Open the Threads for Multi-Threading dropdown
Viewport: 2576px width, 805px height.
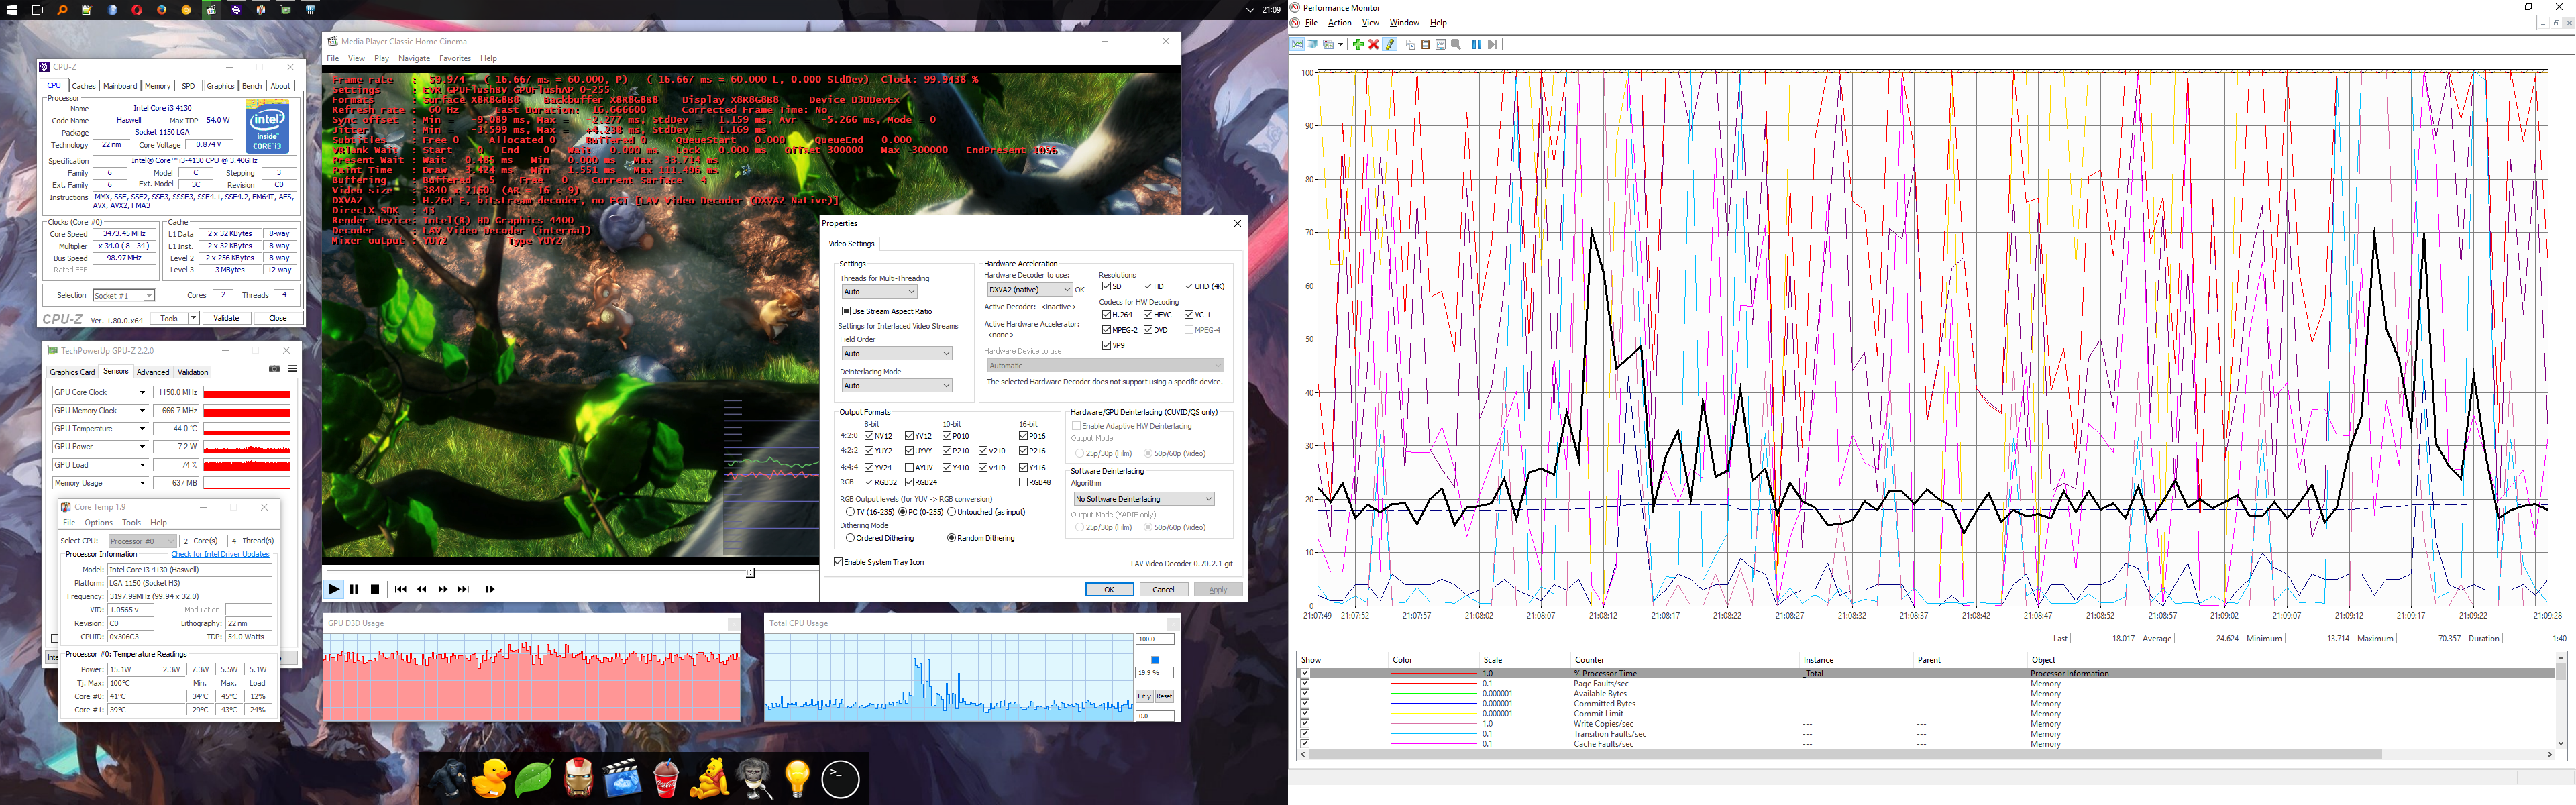[879, 292]
